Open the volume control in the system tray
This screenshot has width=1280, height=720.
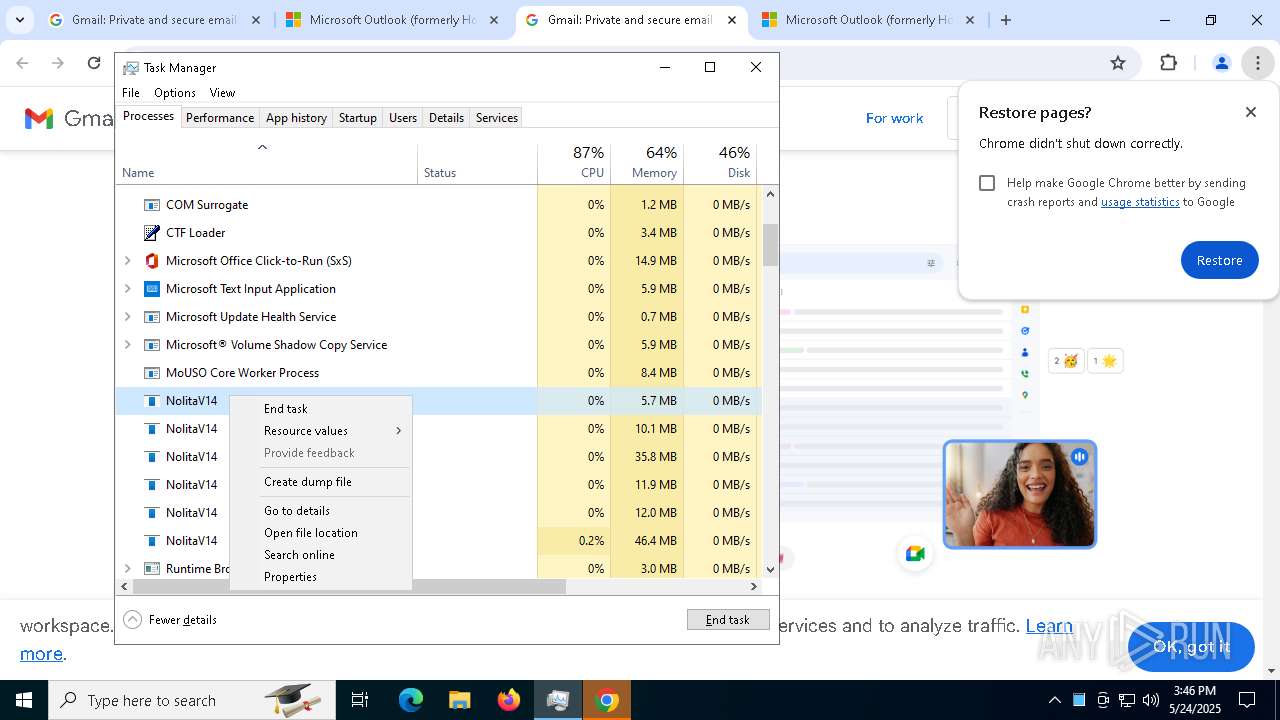[1151, 700]
